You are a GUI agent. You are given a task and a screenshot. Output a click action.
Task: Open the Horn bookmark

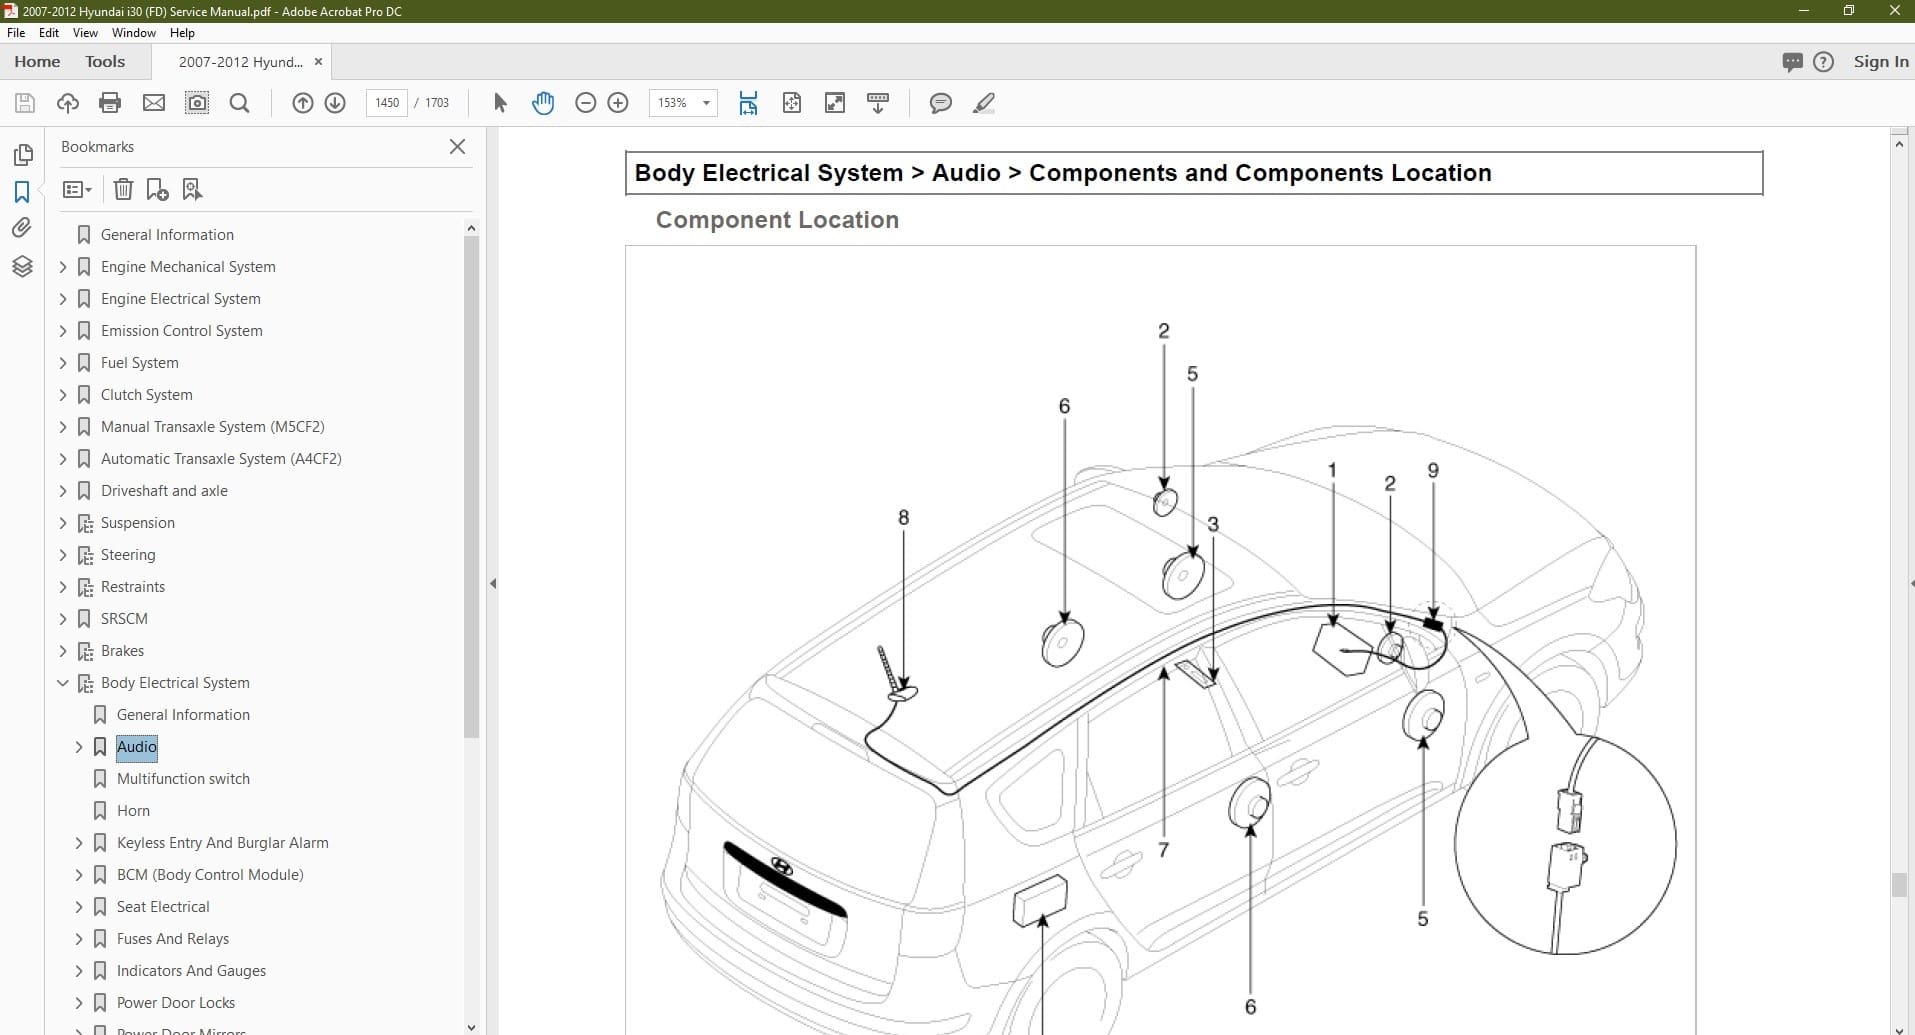(x=133, y=811)
